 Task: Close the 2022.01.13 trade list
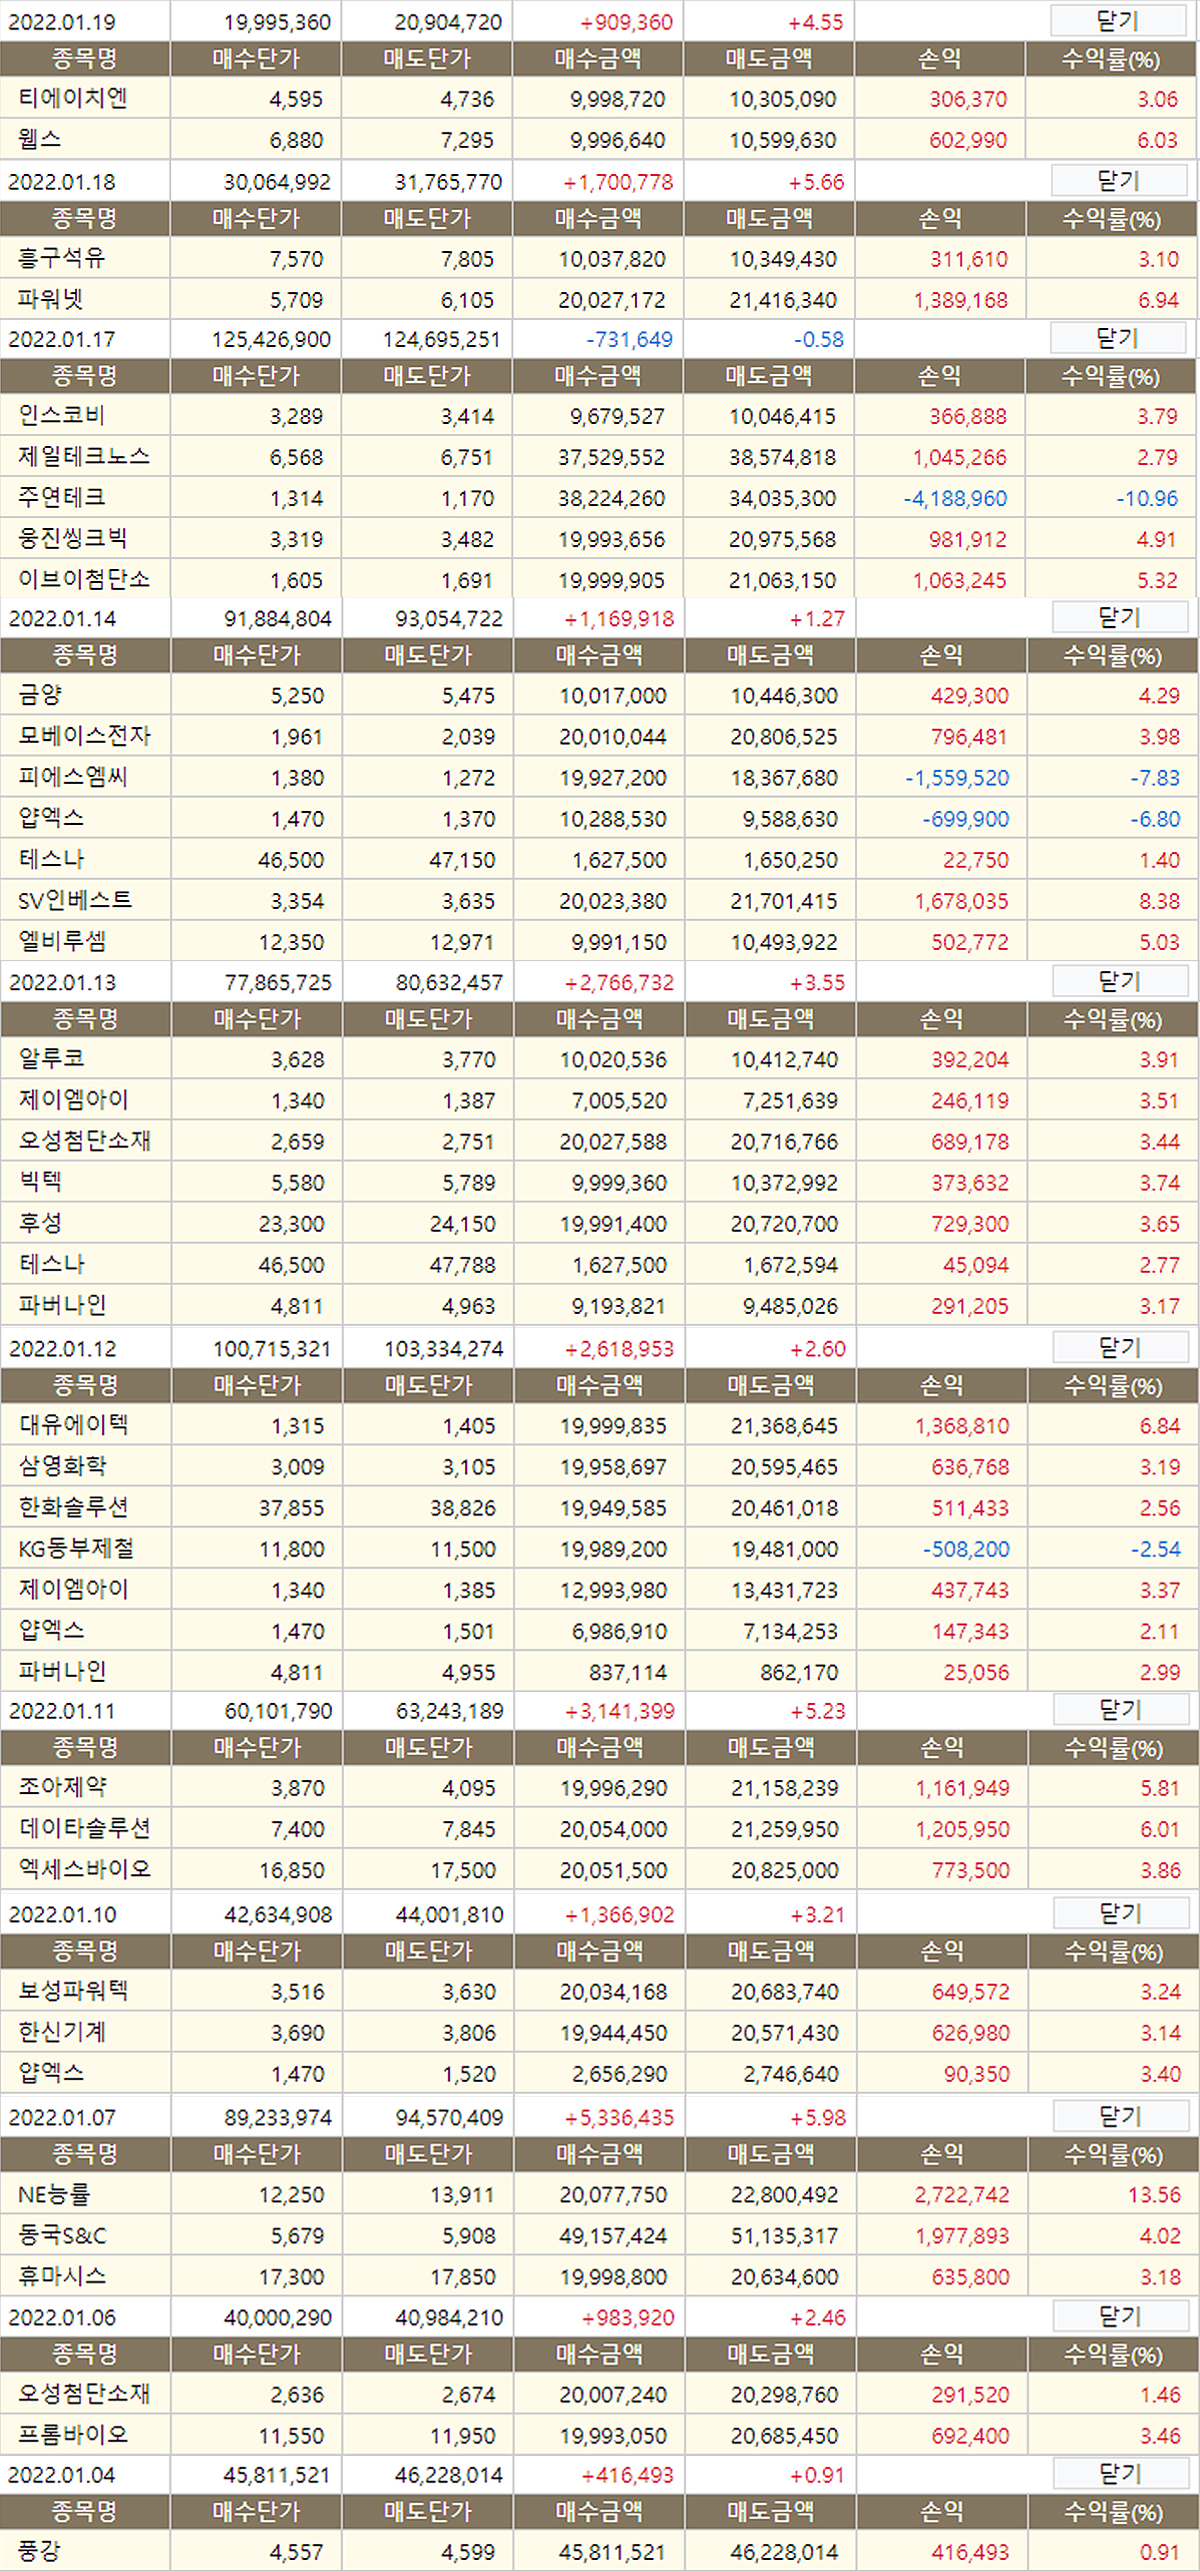click(1120, 981)
